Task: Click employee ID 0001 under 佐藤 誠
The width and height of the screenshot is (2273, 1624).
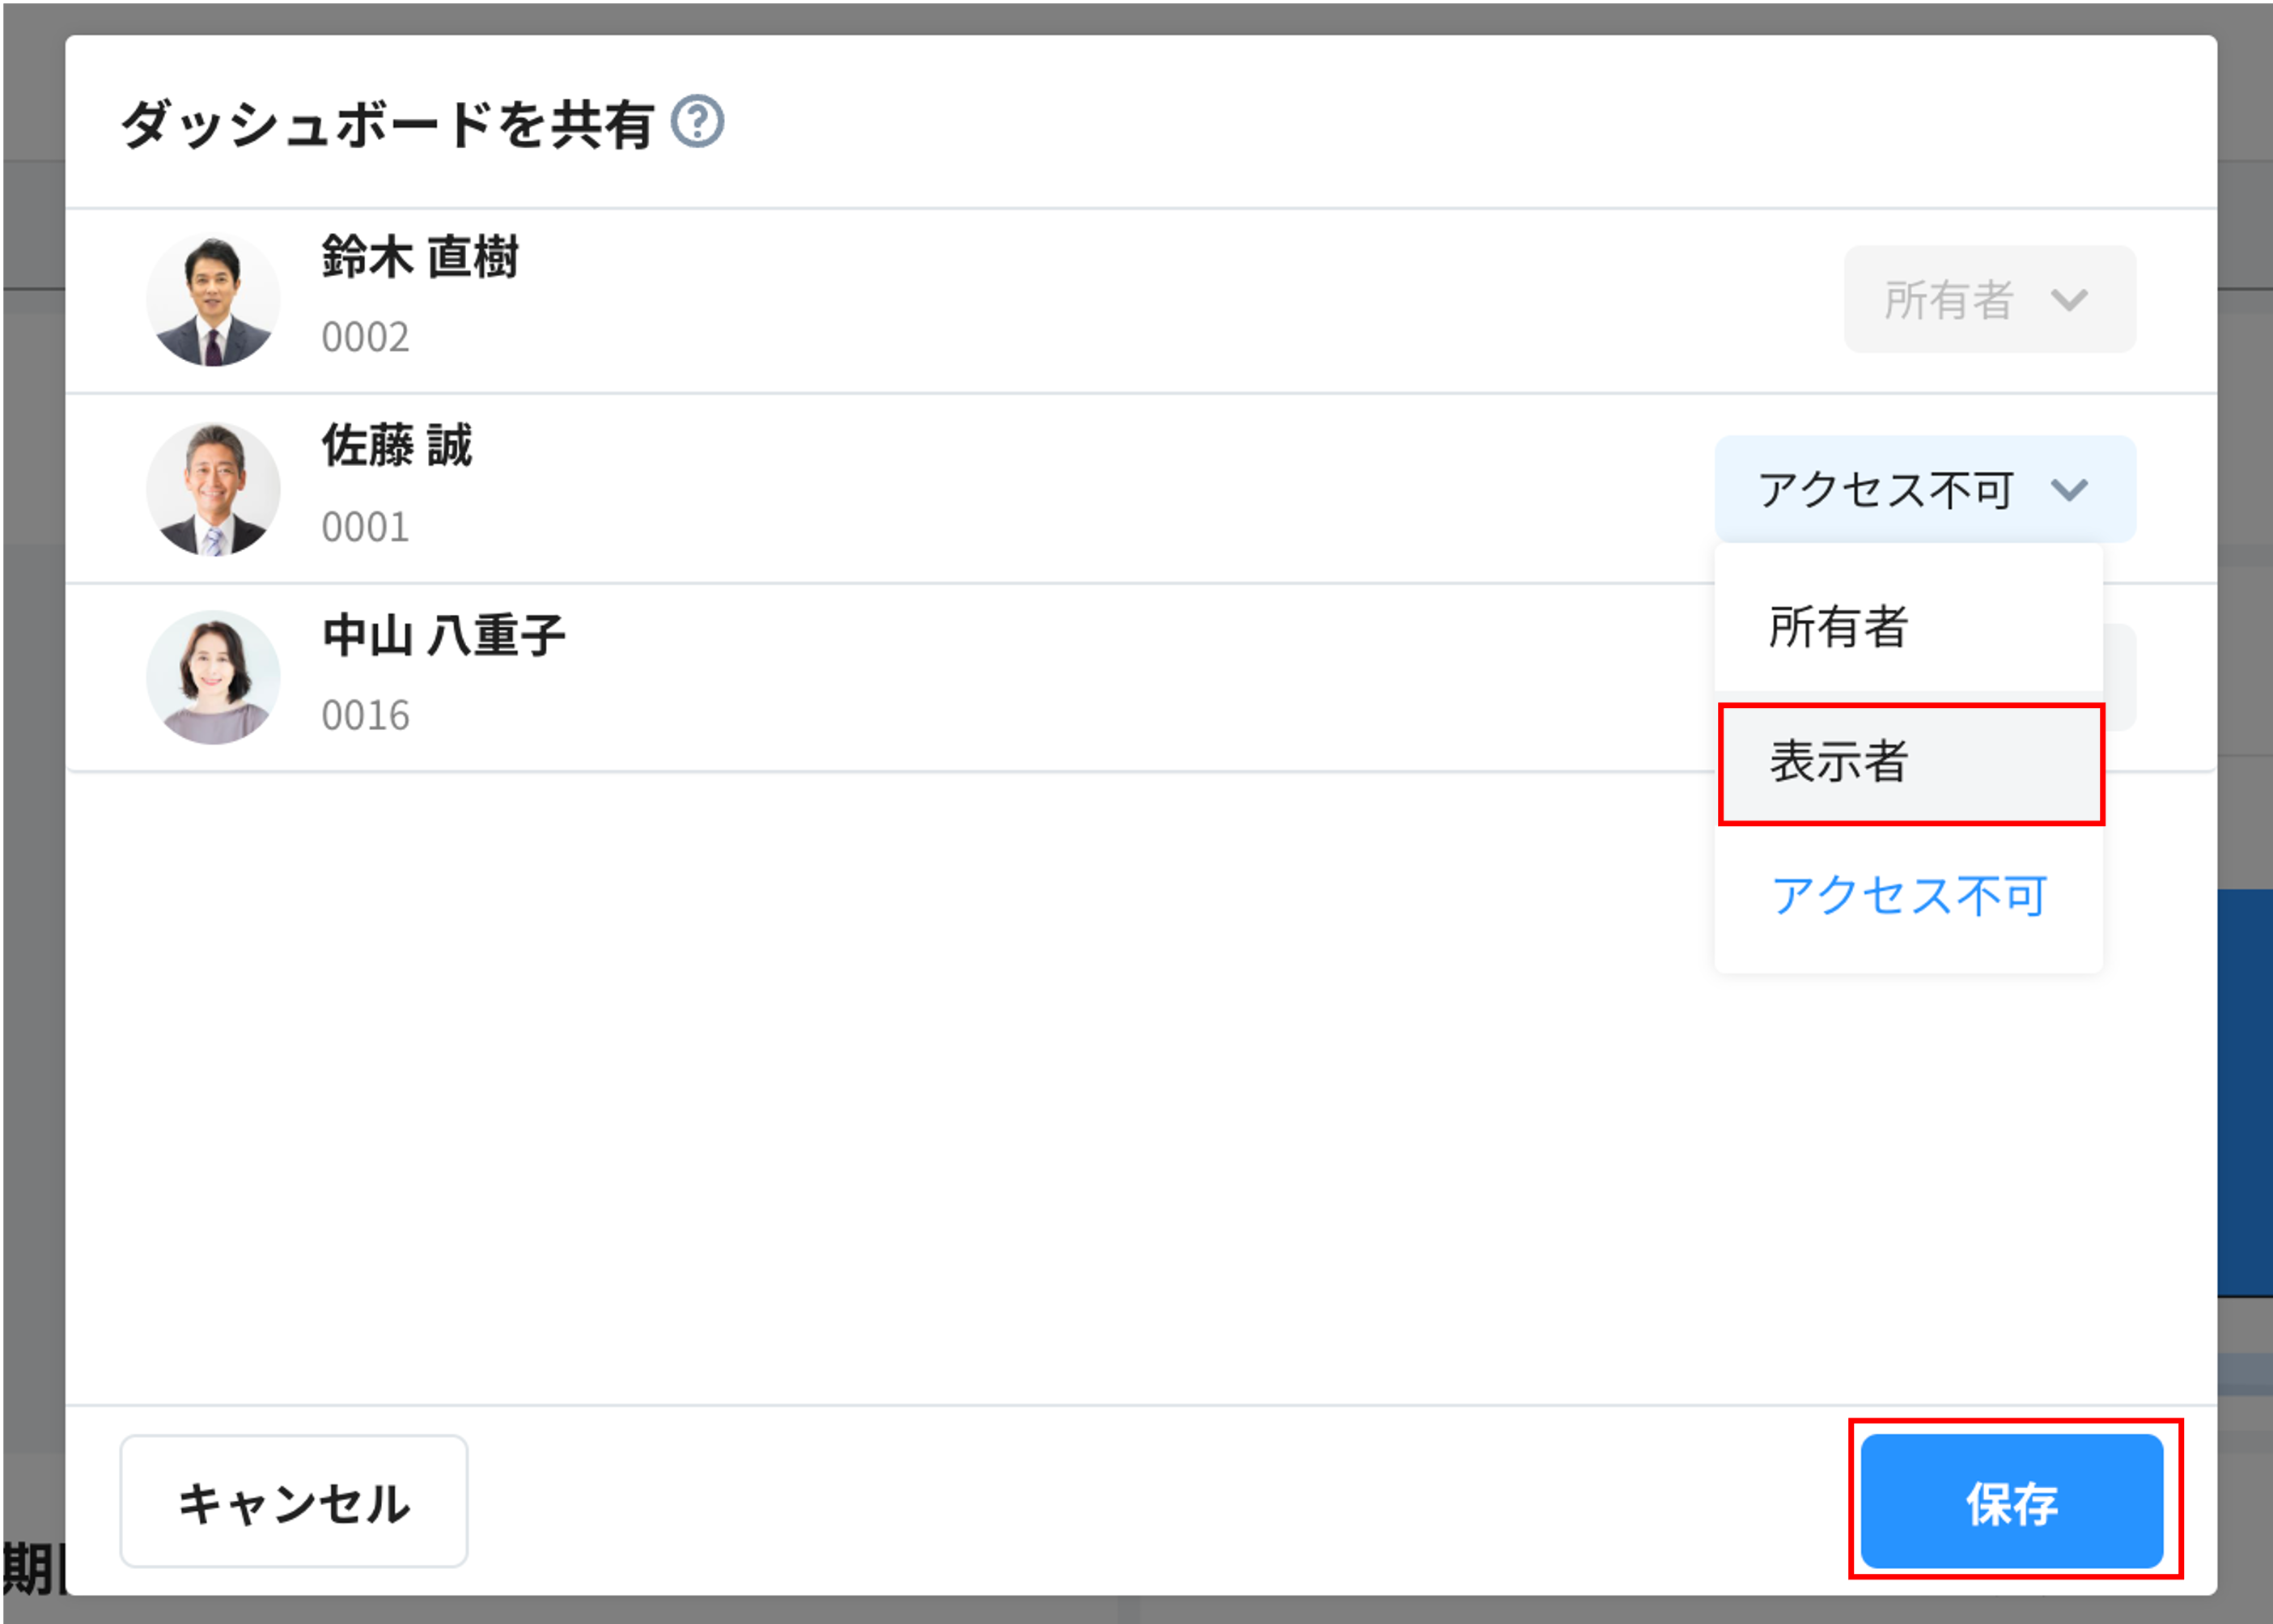Action: click(x=365, y=527)
